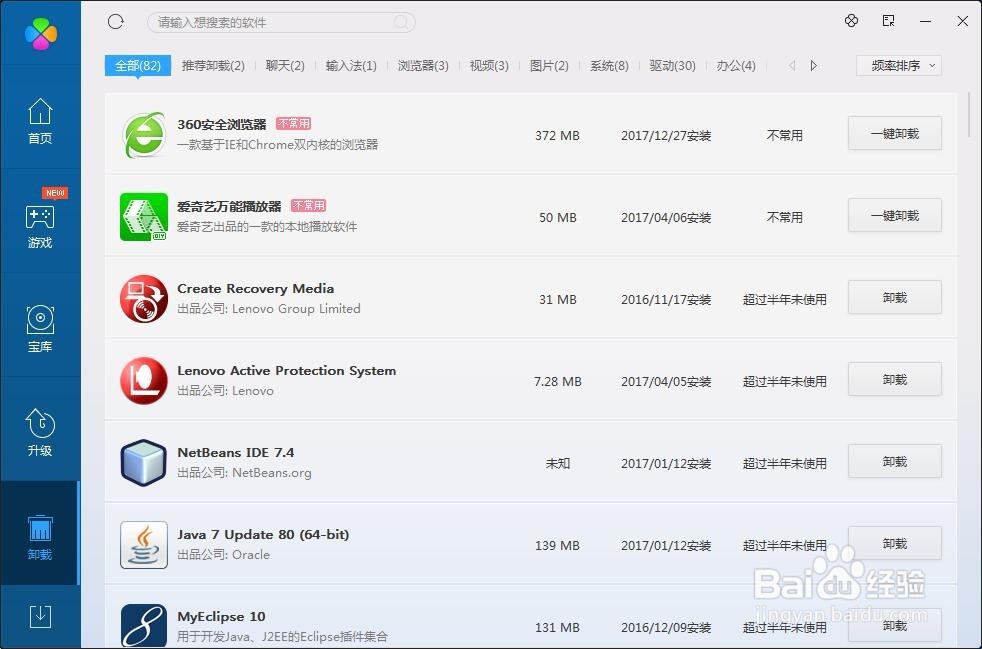Open the 宝库 treasure section
The image size is (982, 649).
click(40, 330)
